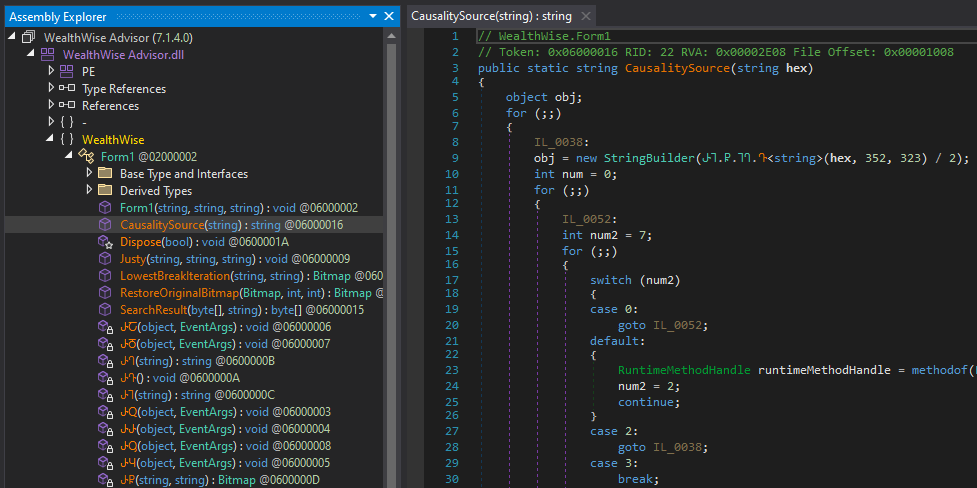The image size is (977, 488).
Task: Expand the PE tree node
Action: pos(52,72)
